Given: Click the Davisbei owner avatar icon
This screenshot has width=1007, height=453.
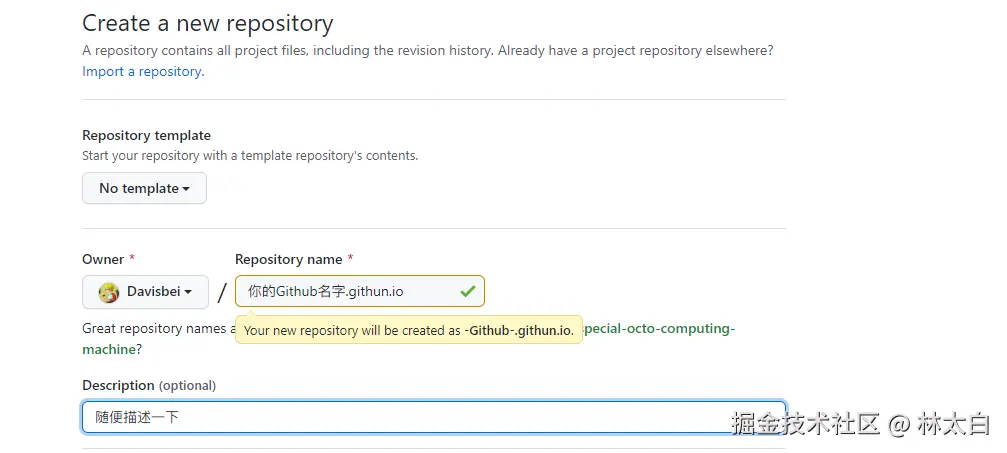Looking at the screenshot, I should [x=109, y=292].
